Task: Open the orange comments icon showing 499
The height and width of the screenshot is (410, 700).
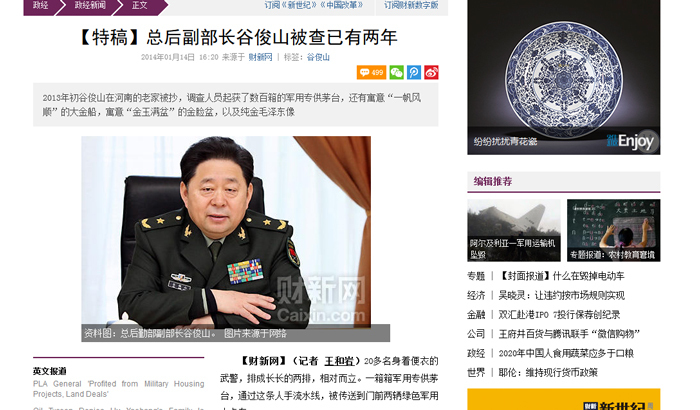Action: (x=371, y=72)
